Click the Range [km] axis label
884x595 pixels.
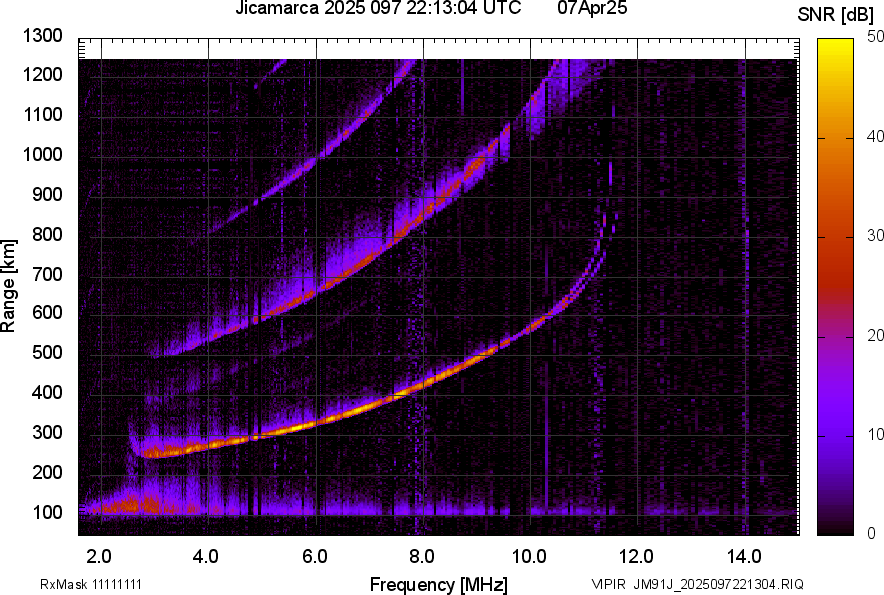8,286
